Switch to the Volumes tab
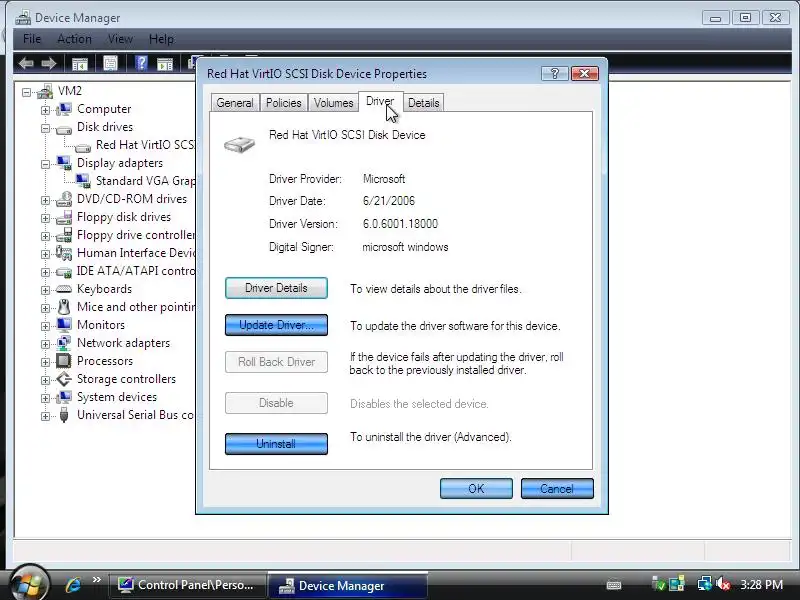Viewport: 800px width, 600px height. click(334, 103)
